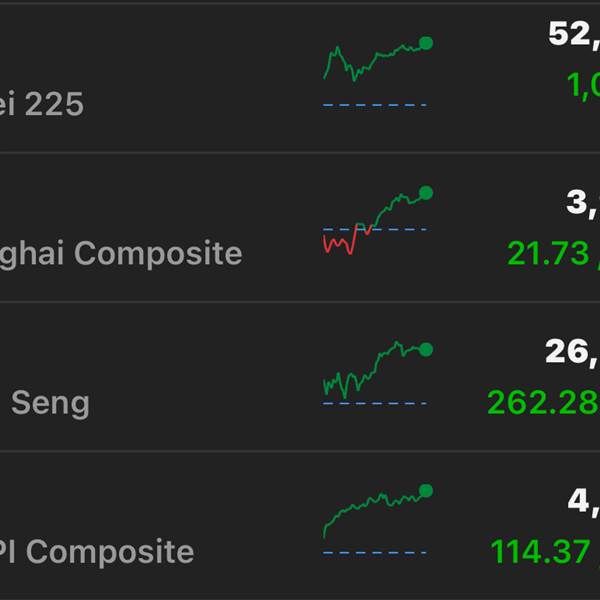Open the Hang Seng sparkline chart
This screenshot has width=600, height=600.
375,372
